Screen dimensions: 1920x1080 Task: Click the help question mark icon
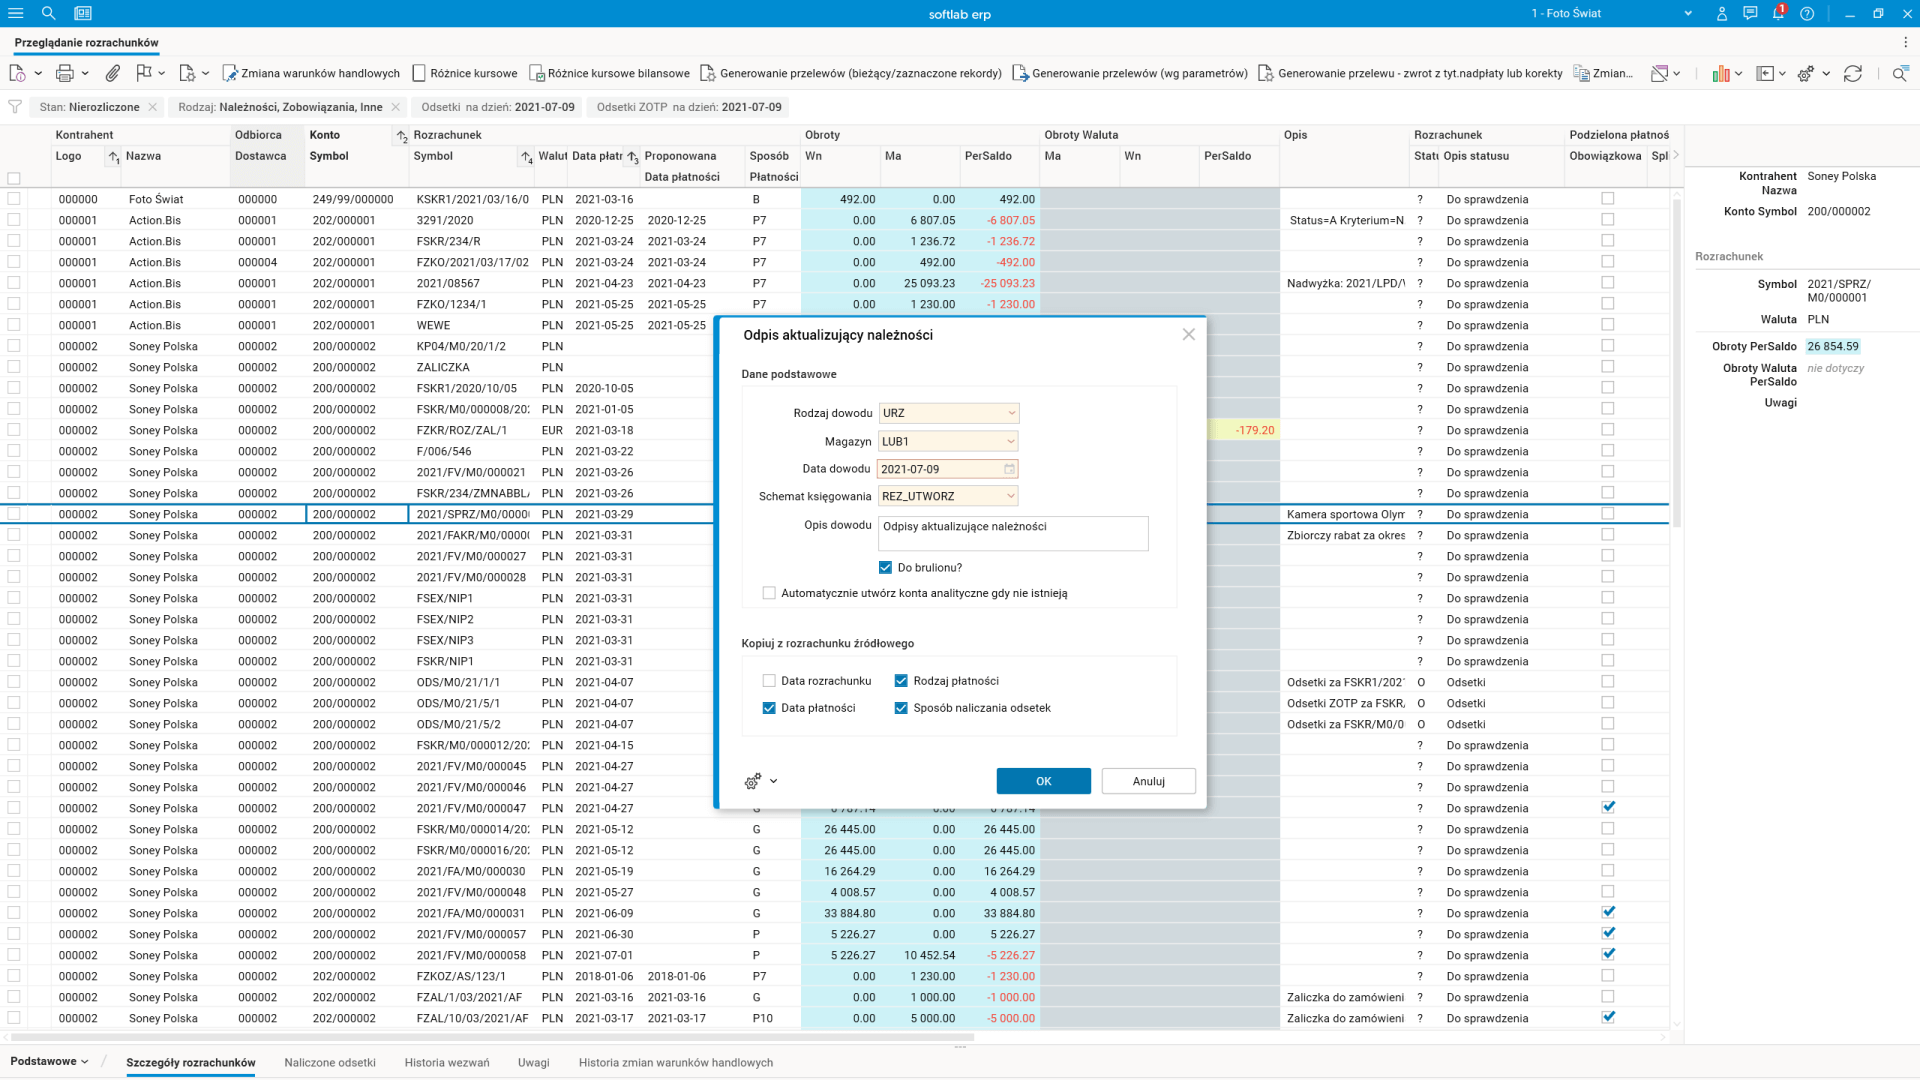[1807, 13]
